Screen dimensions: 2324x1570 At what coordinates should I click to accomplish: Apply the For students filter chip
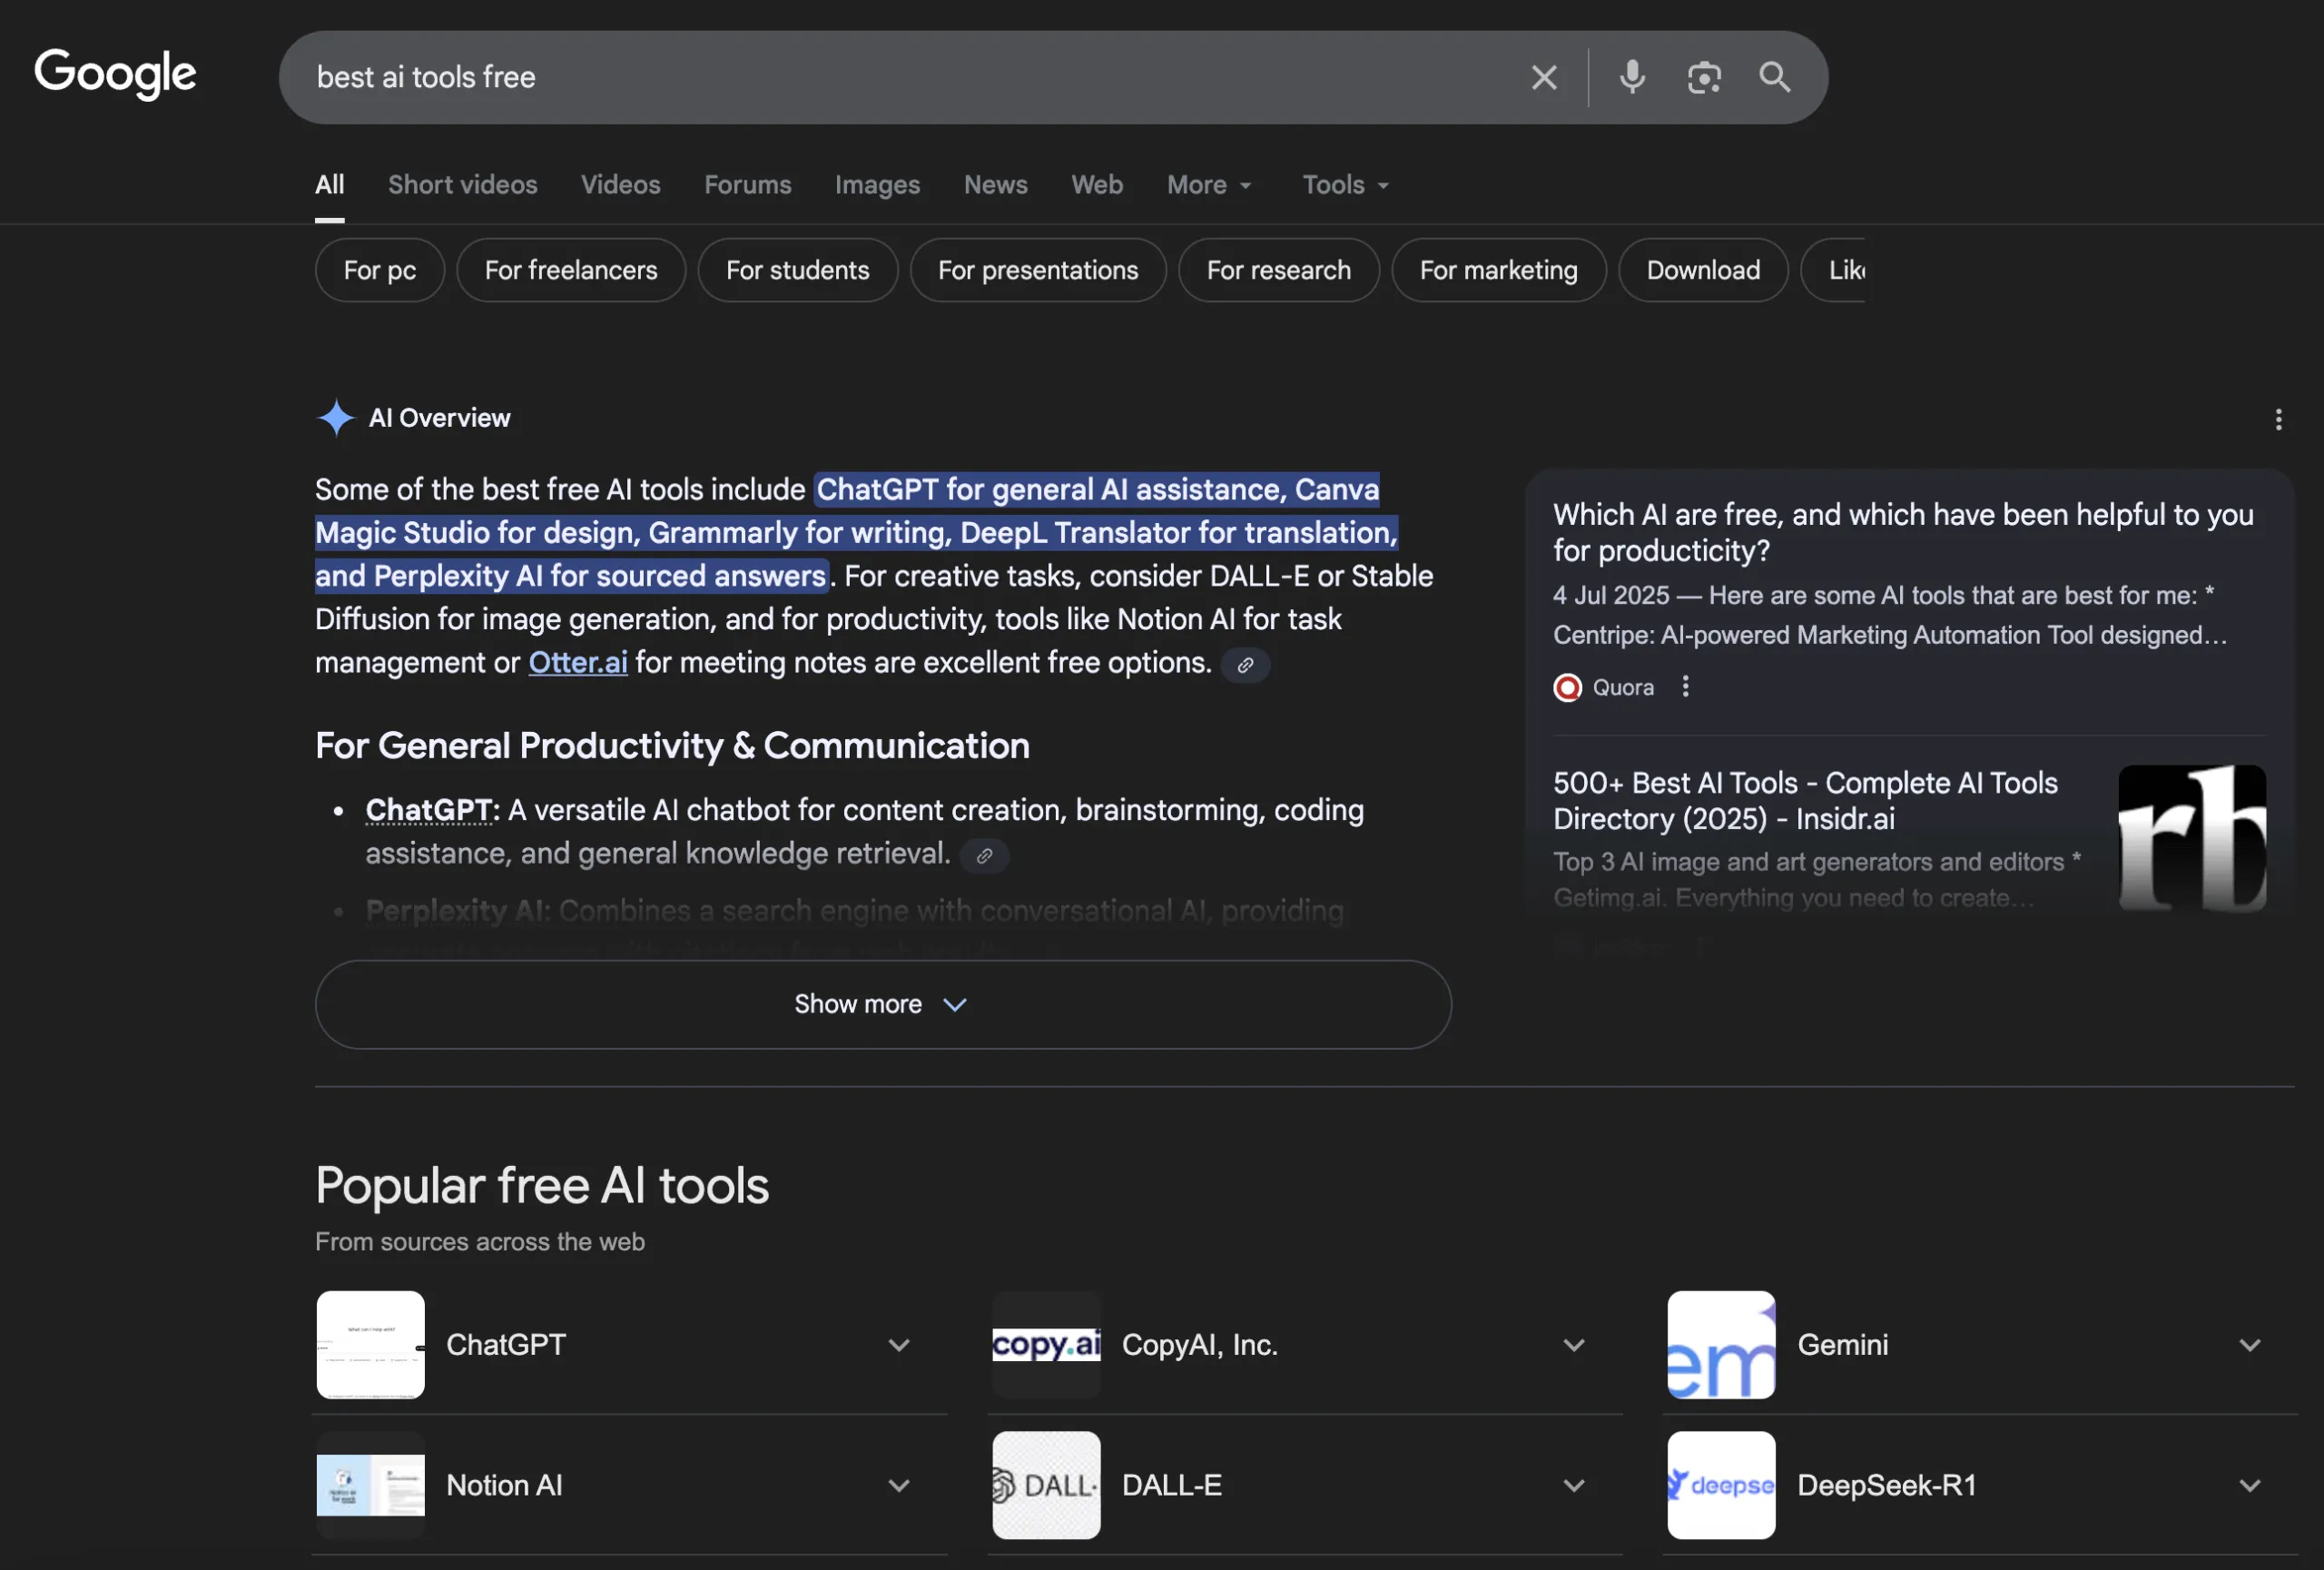[x=797, y=270]
